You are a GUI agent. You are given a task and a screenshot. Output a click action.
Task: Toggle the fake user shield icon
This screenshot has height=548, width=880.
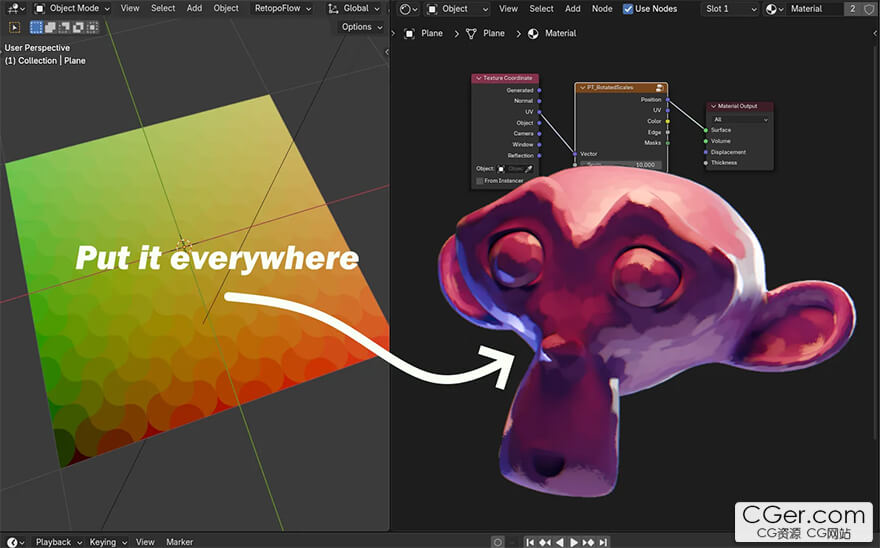tap(868, 9)
